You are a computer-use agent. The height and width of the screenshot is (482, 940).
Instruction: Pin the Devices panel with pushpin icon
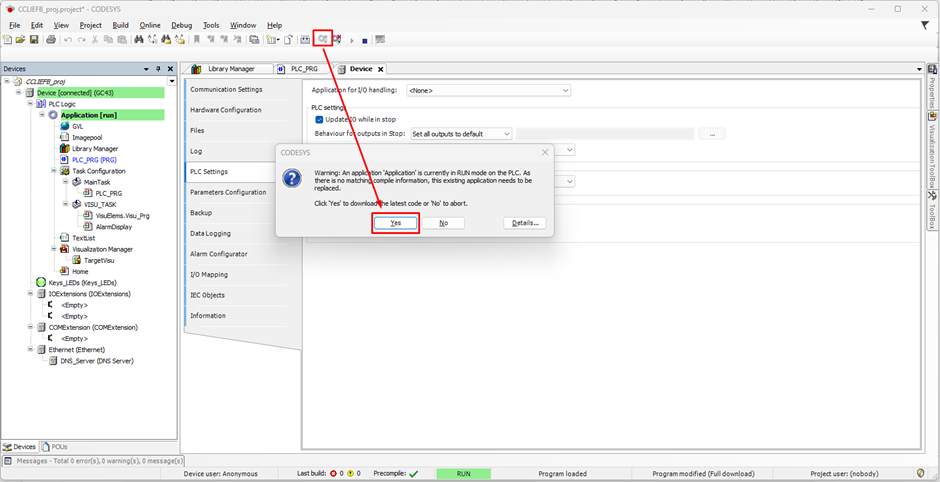point(158,69)
